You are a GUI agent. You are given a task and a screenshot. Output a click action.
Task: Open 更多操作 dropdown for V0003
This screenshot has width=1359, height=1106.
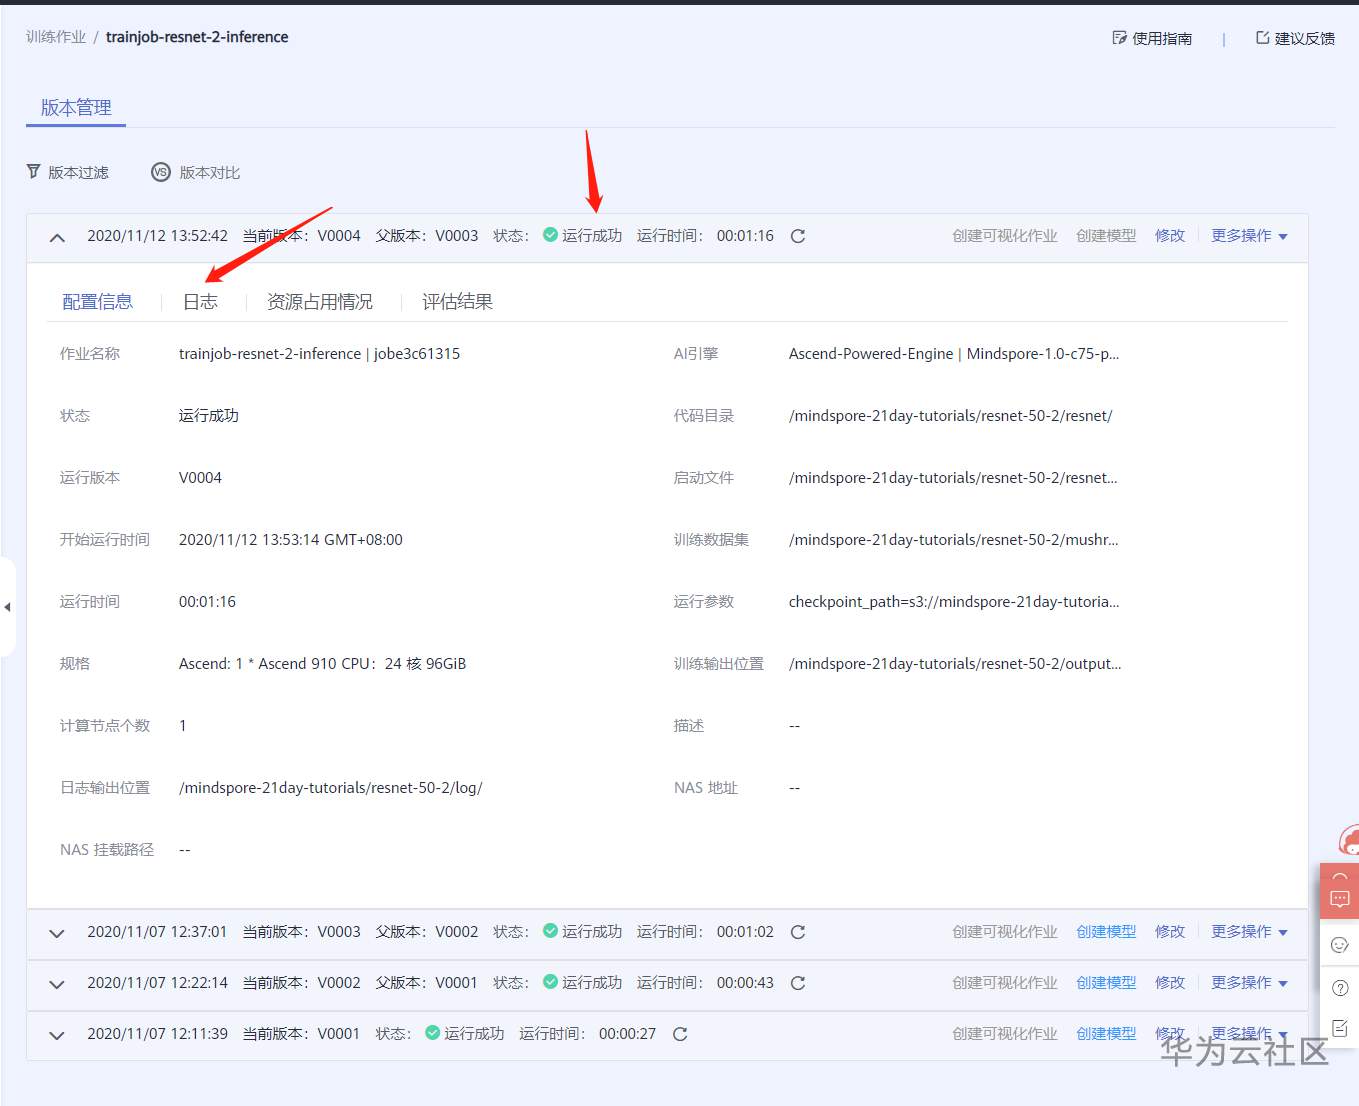click(x=1249, y=932)
